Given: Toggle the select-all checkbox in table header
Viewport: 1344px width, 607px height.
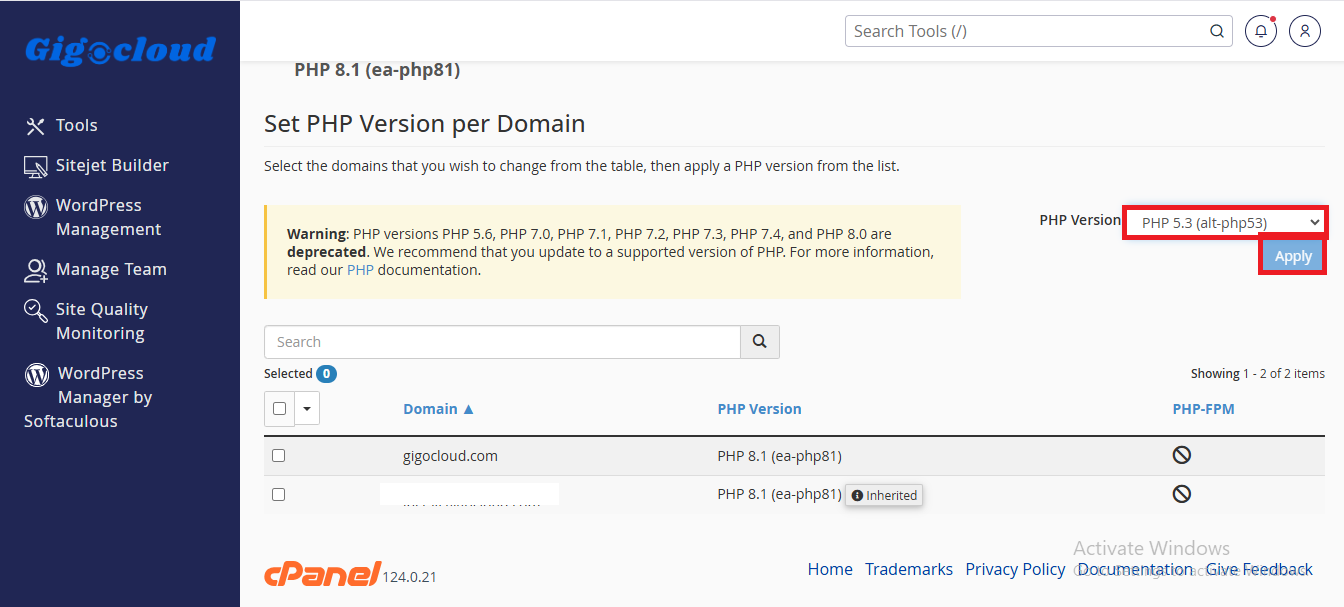Looking at the screenshot, I should click(x=279, y=409).
